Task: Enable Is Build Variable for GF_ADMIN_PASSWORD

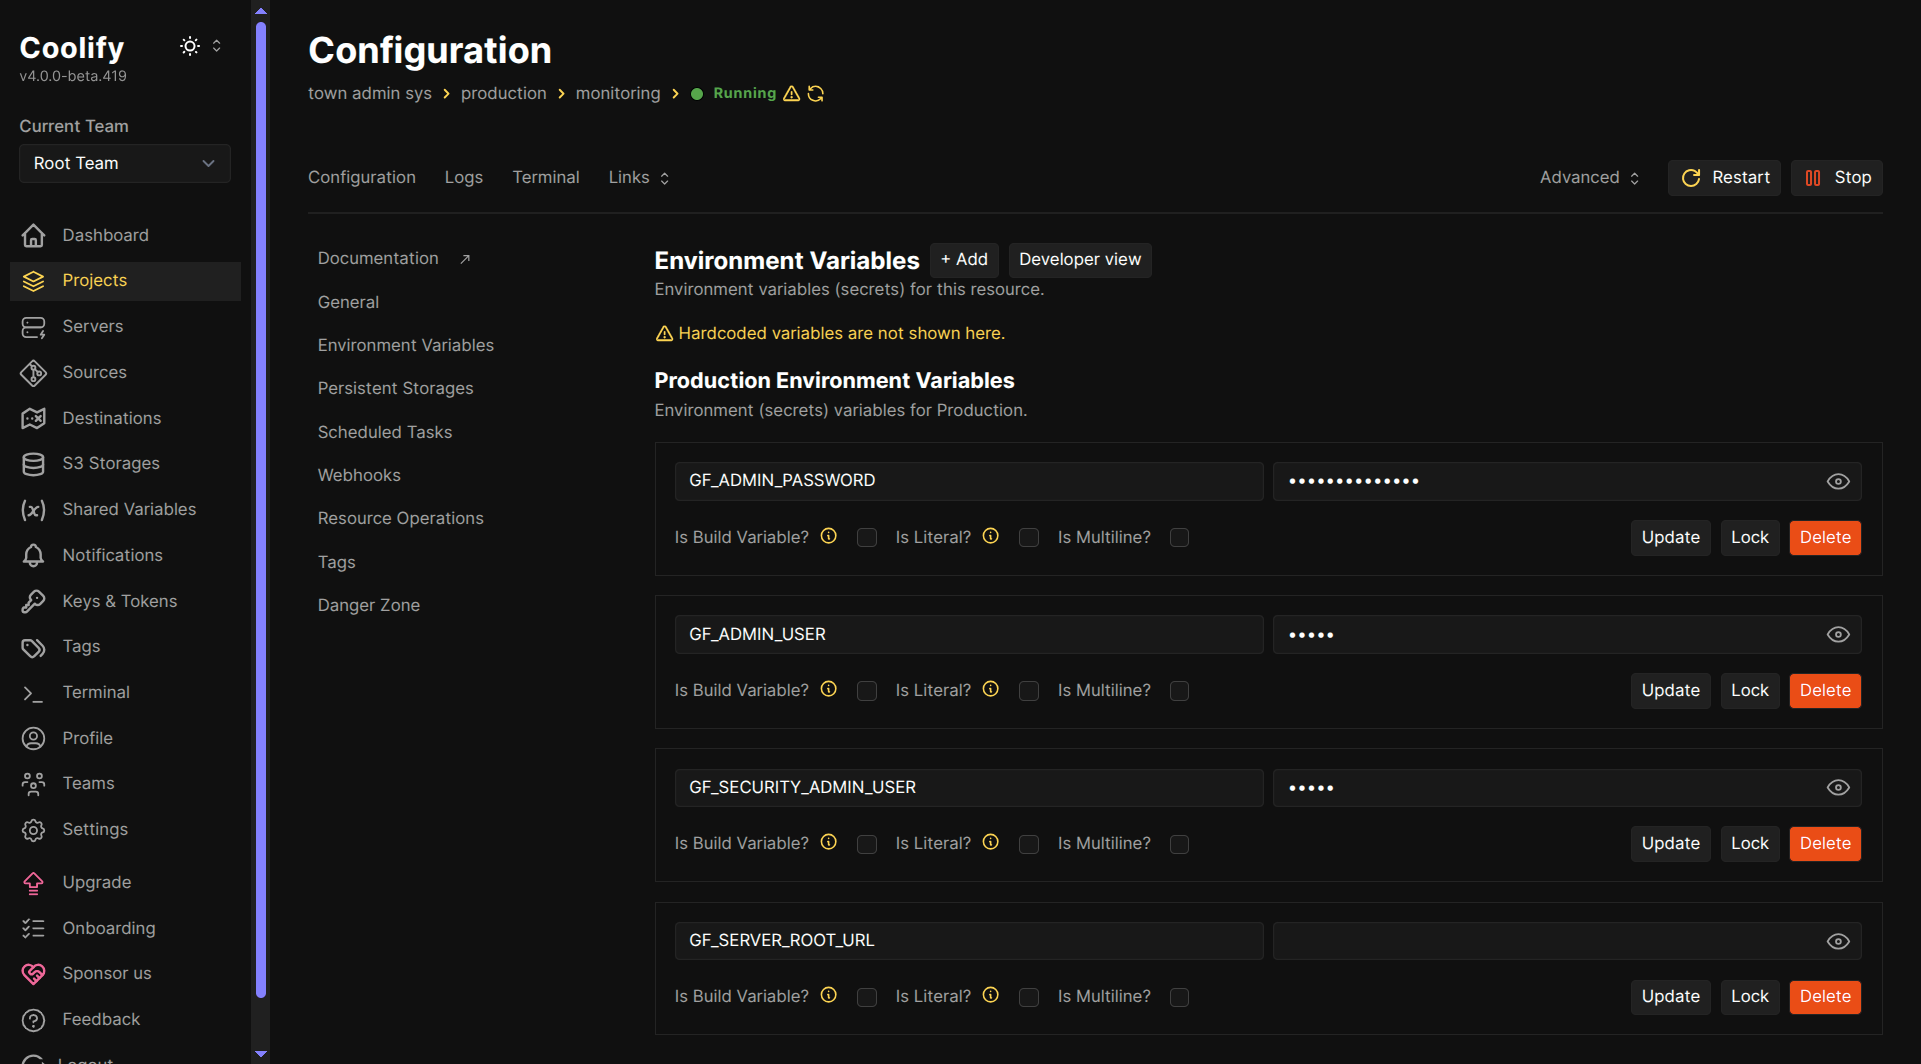Action: (866, 537)
